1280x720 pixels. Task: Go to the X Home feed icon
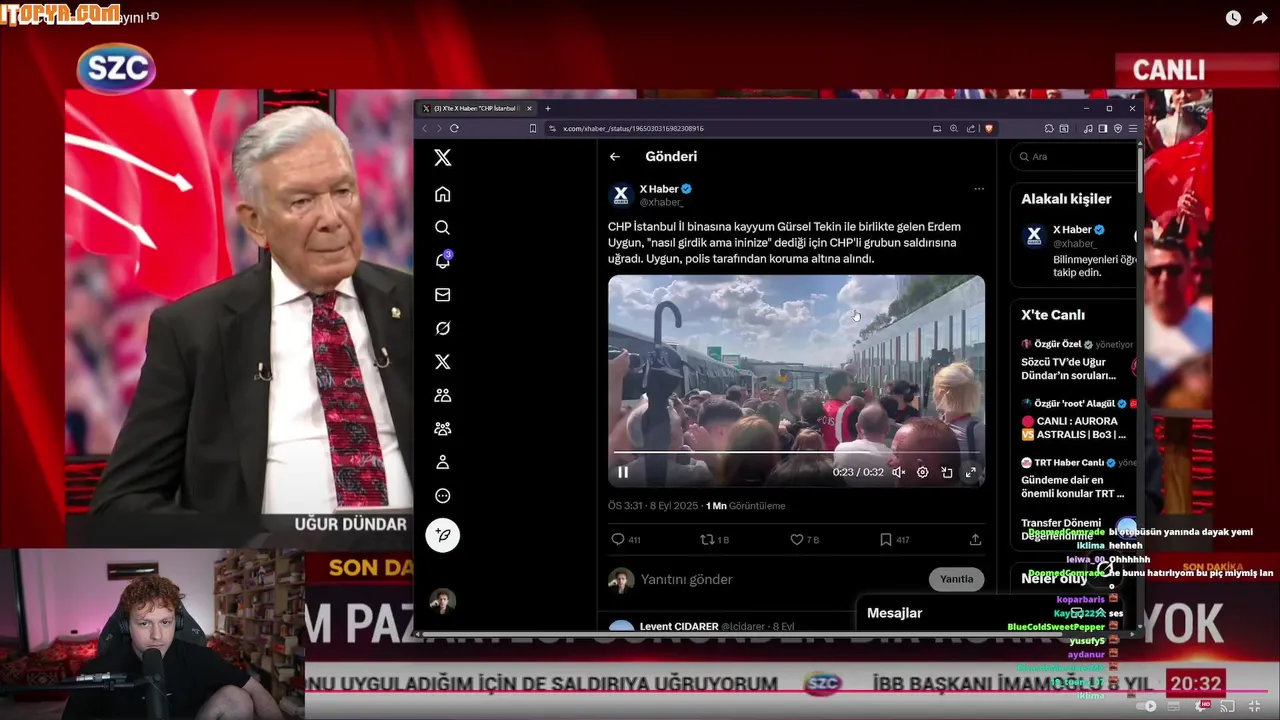click(443, 194)
